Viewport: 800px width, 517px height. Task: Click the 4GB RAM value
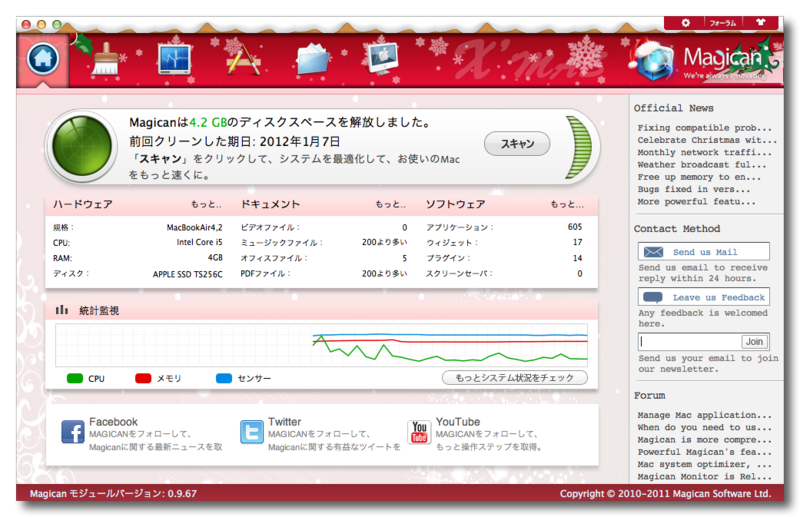[x=215, y=257]
